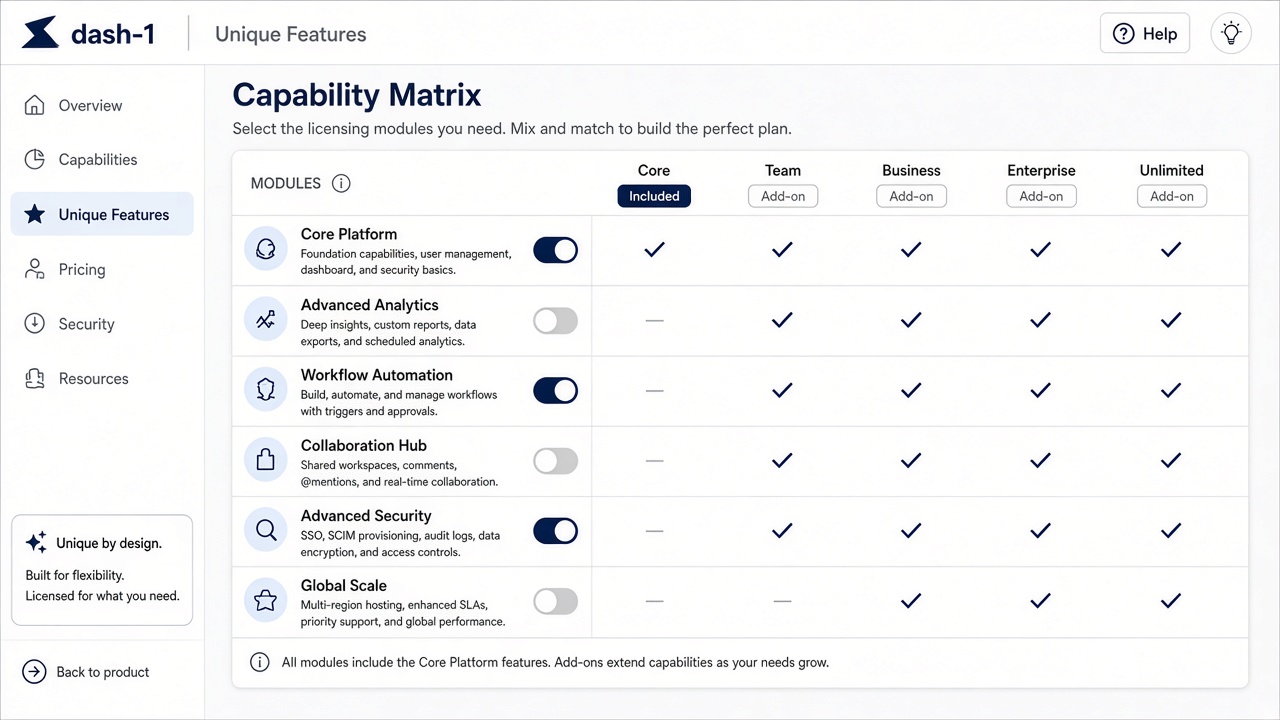1280x720 pixels.
Task: Click the Business Add-on button
Action: [911, 196]
